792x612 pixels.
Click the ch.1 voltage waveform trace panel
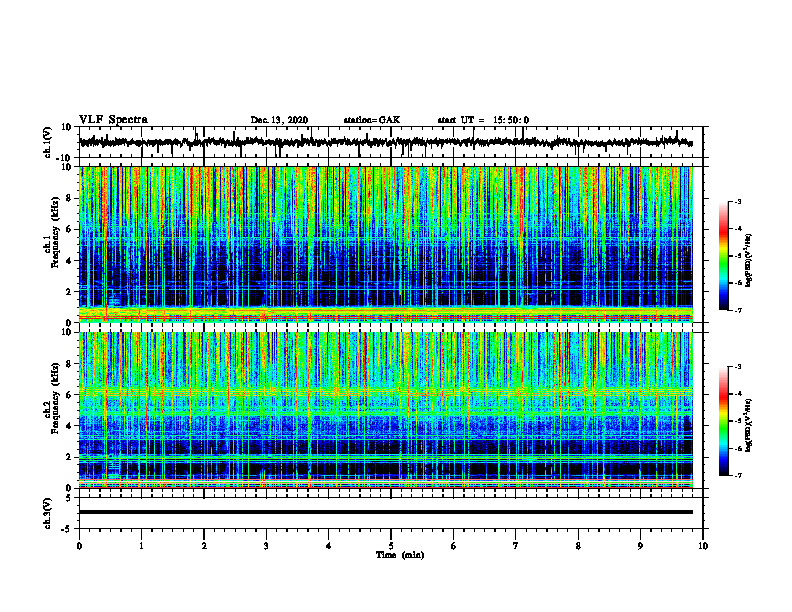click(391, 142)
